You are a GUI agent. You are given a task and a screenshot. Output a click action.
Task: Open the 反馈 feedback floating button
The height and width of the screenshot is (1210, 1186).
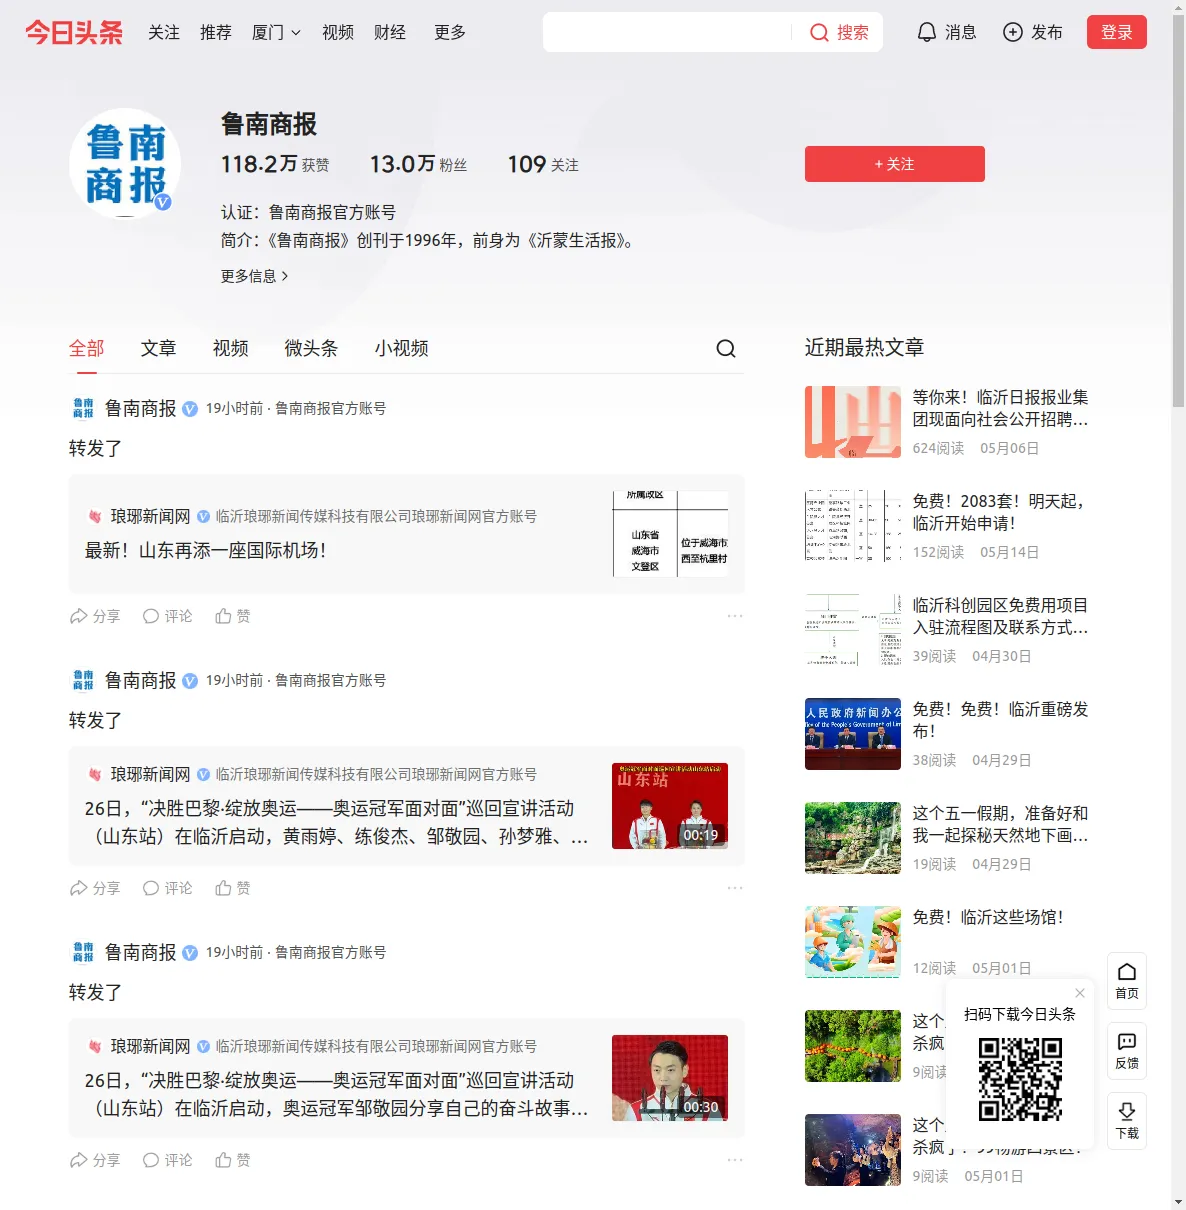coord(1127,1051)
